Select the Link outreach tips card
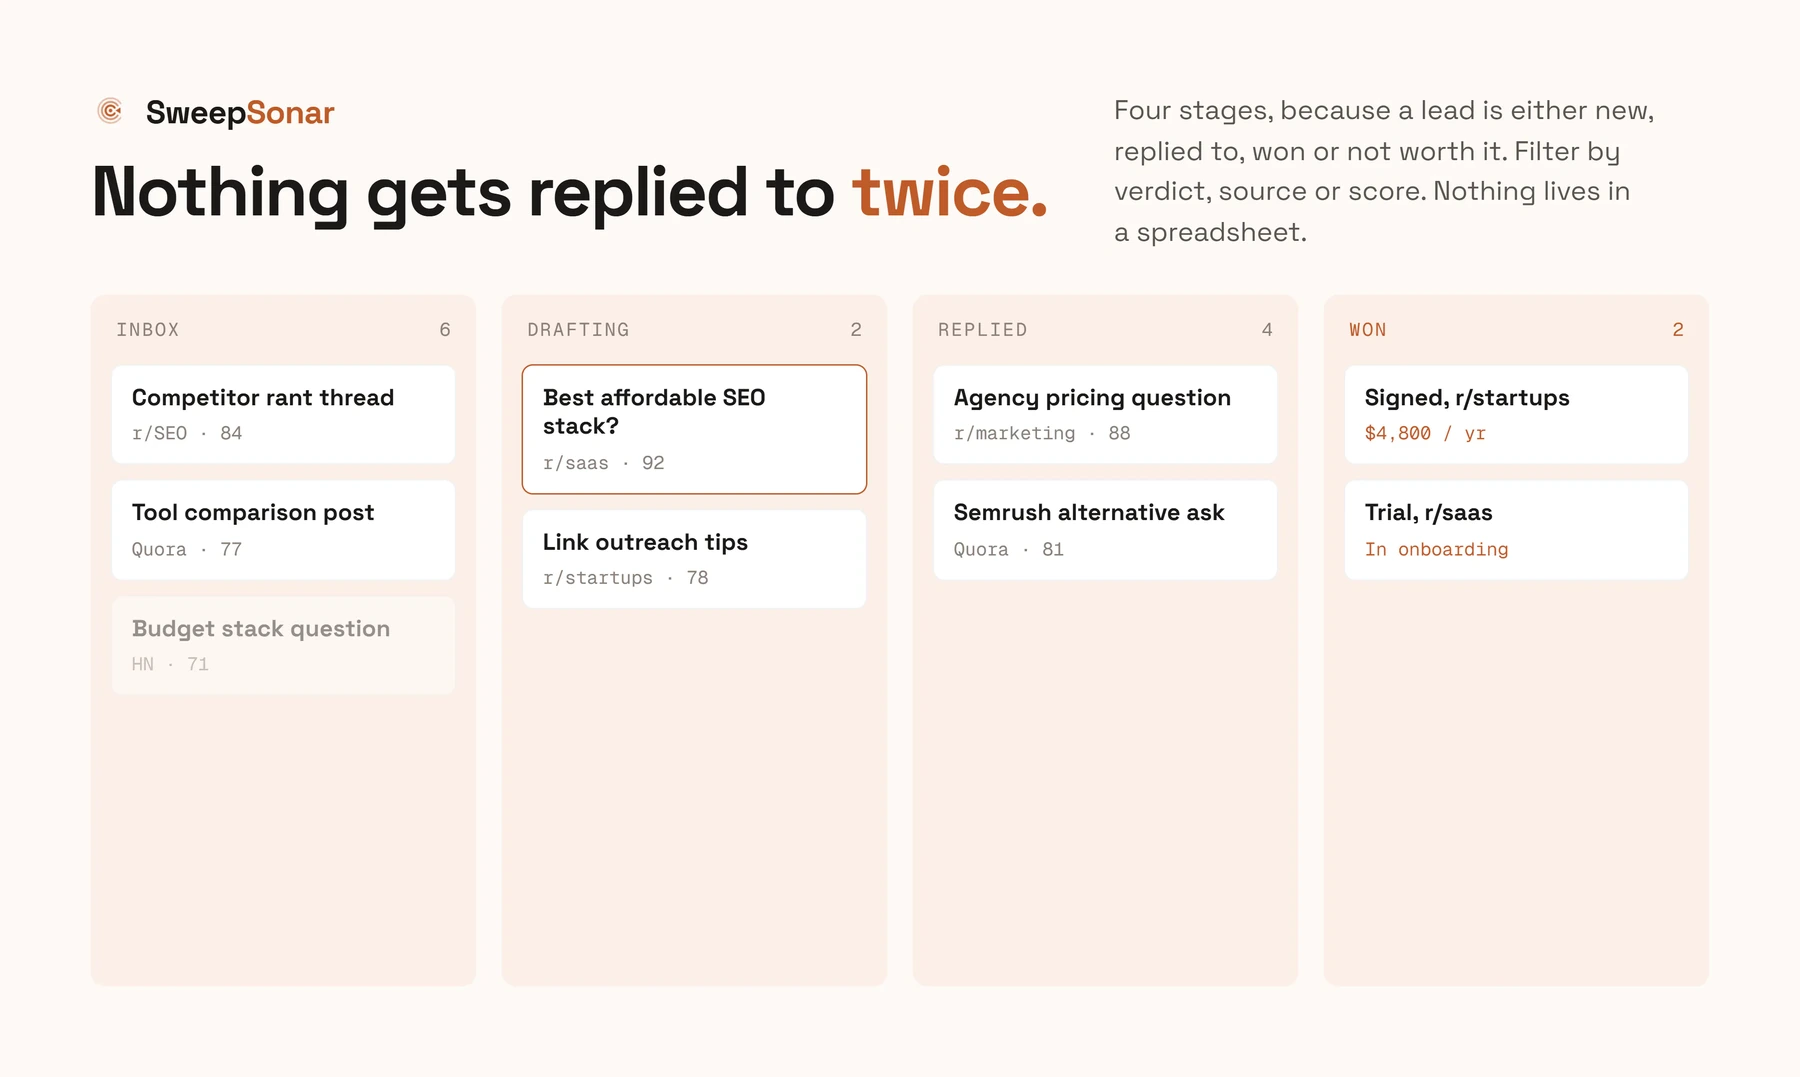 [x=694, y=559]
